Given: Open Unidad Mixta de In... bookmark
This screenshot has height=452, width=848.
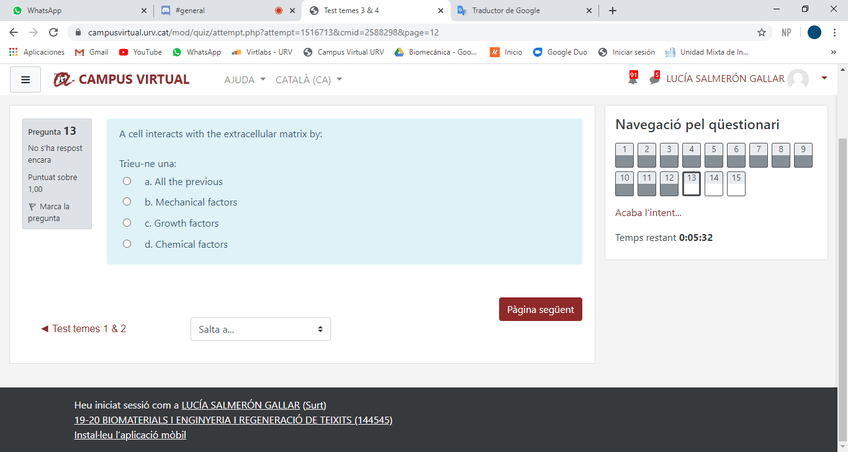Looking at the screenshot, I should 706,52.
